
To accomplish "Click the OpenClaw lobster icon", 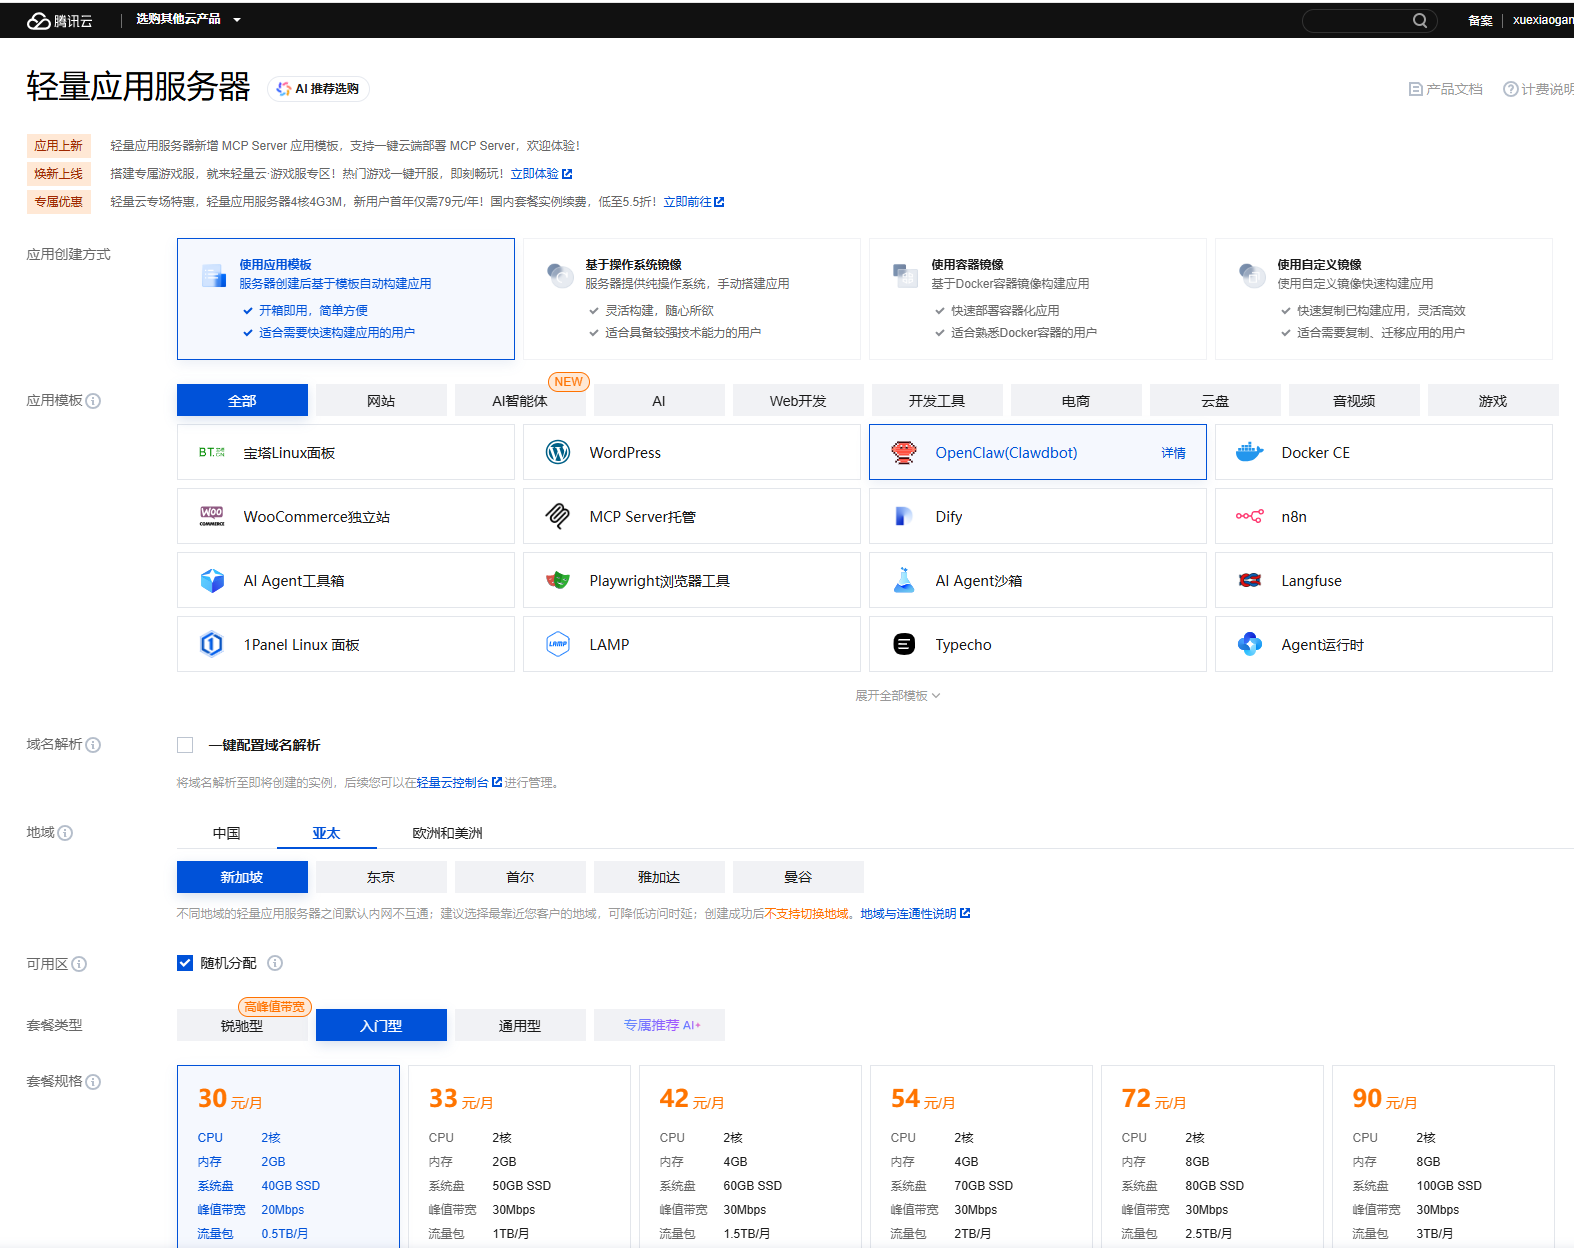I will pos(904,452).
